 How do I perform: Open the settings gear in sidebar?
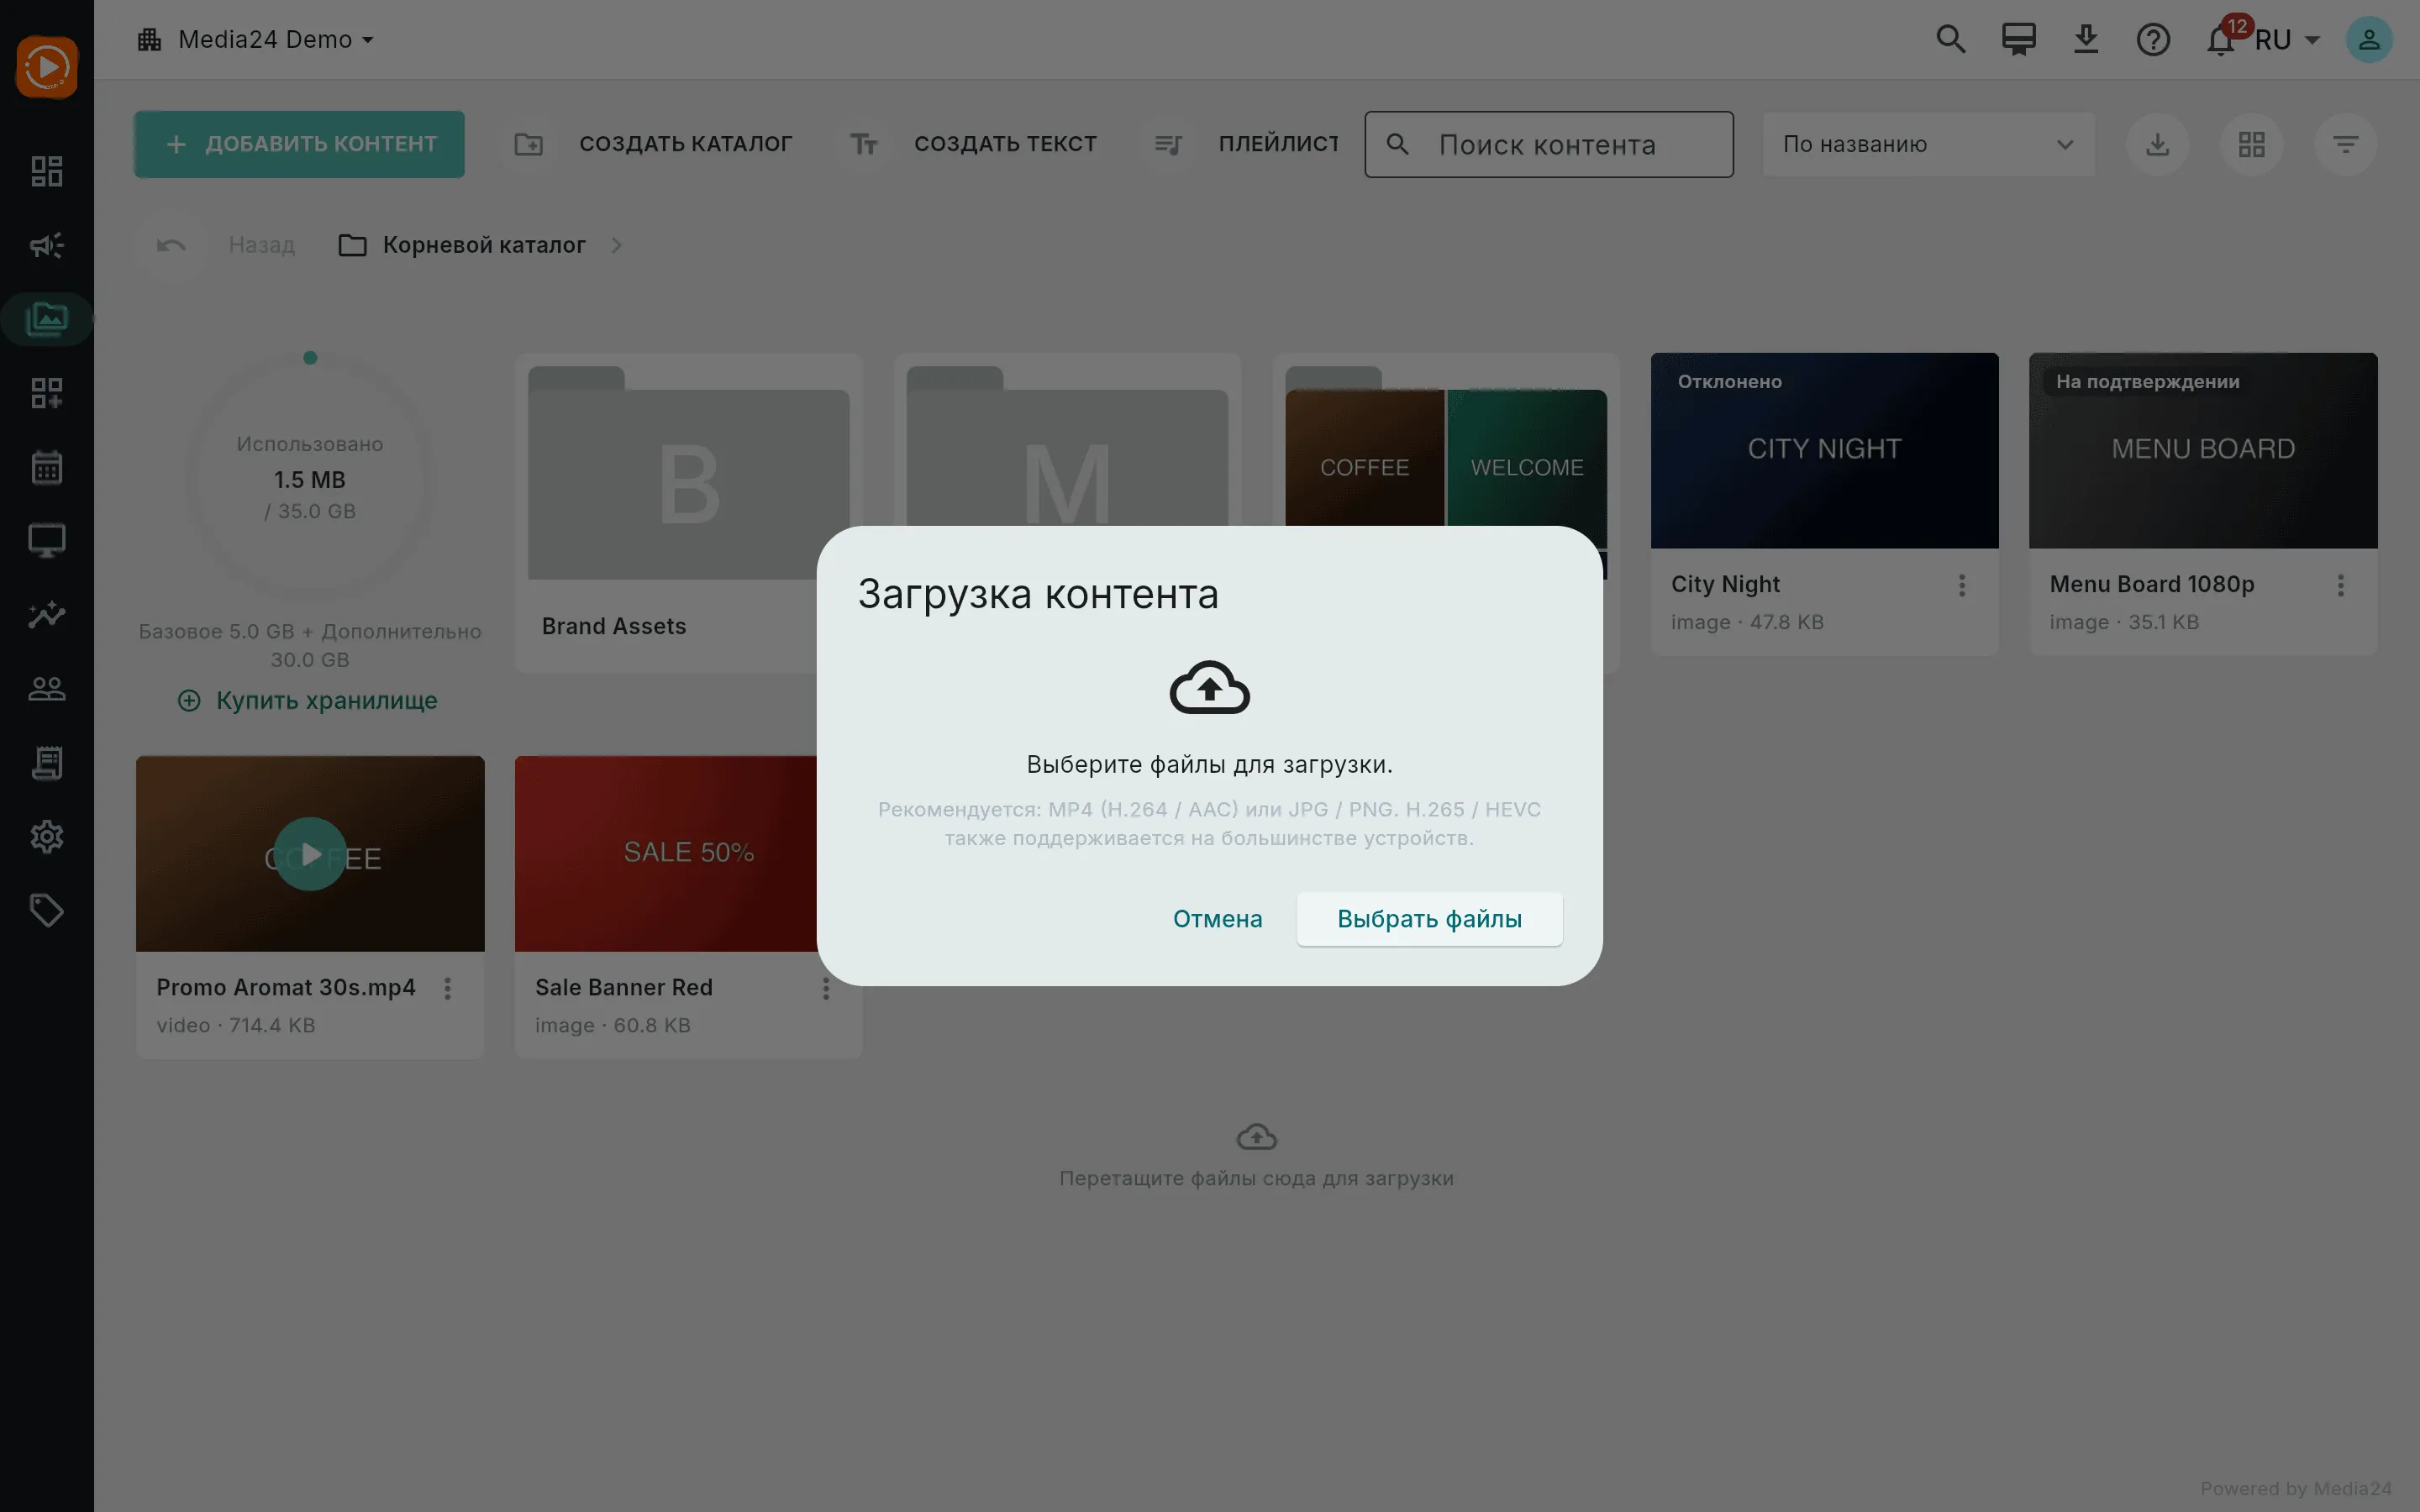point(47,836)
